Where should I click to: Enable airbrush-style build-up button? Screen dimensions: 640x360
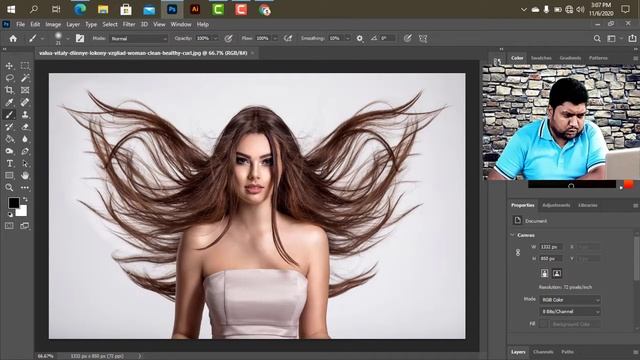(x=288, y=38)
